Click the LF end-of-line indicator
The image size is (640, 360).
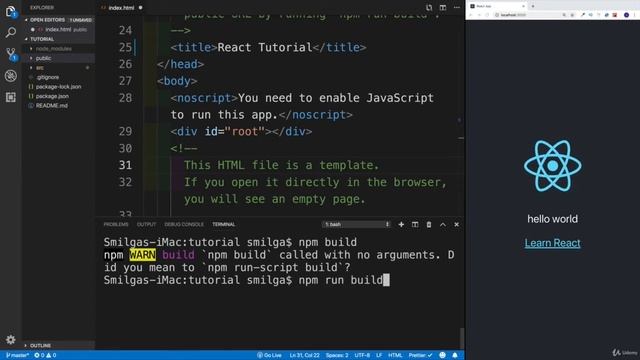coord(379,356)
